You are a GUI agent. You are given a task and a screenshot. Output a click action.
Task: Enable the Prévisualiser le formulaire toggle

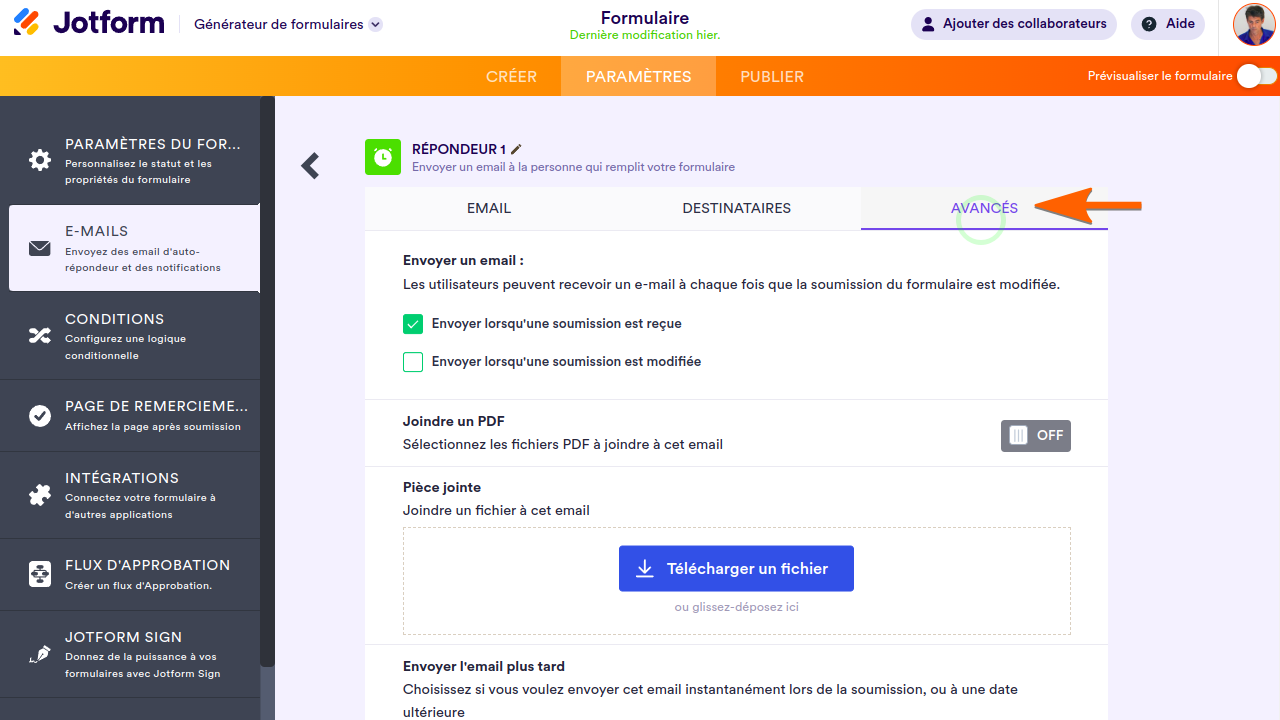coord(1256,76)
